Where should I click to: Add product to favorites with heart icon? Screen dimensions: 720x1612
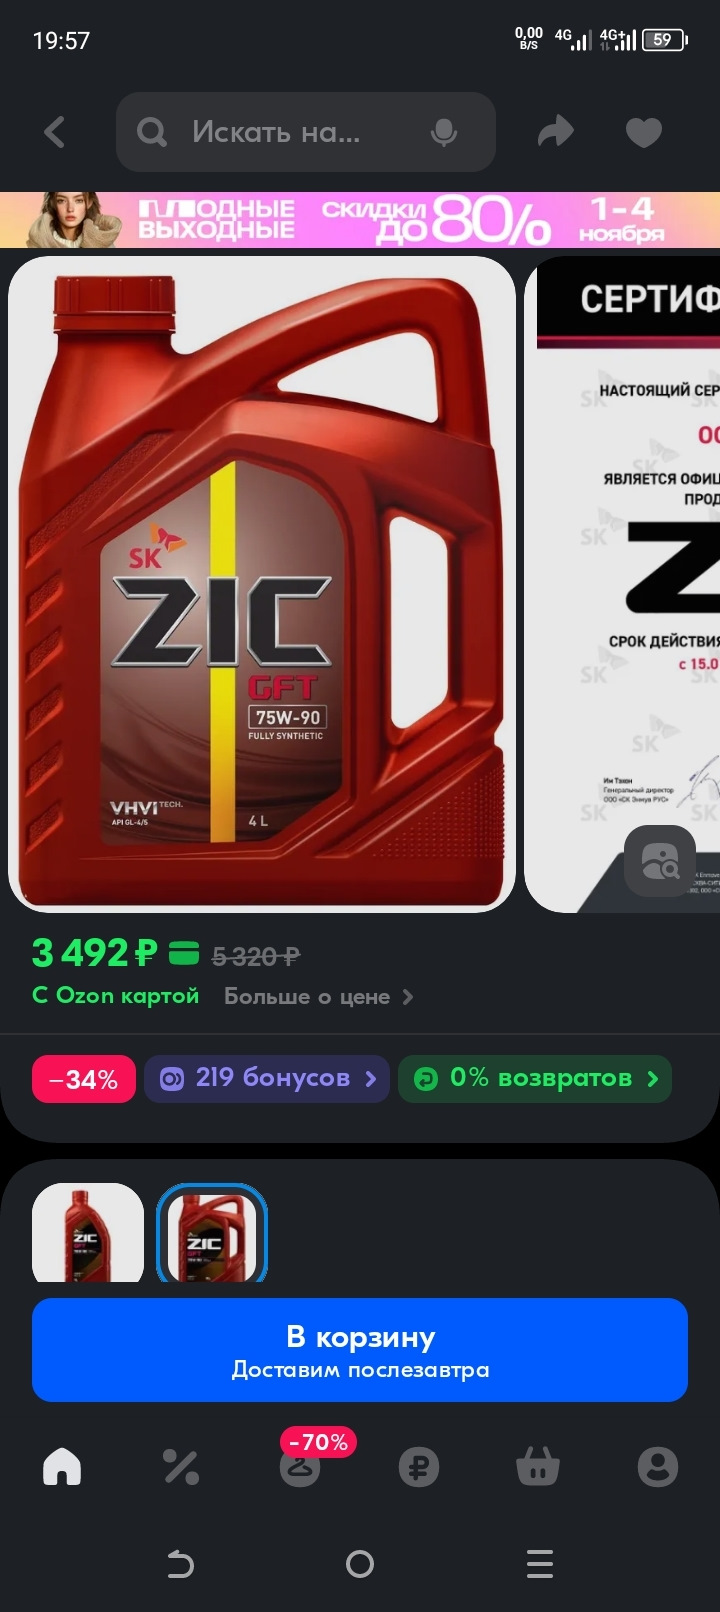[643, 132]
